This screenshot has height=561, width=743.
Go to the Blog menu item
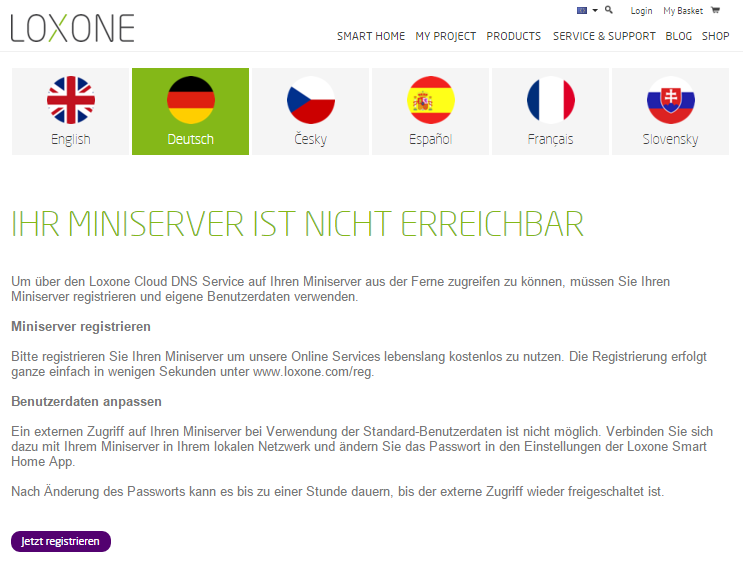pos(679,36)
